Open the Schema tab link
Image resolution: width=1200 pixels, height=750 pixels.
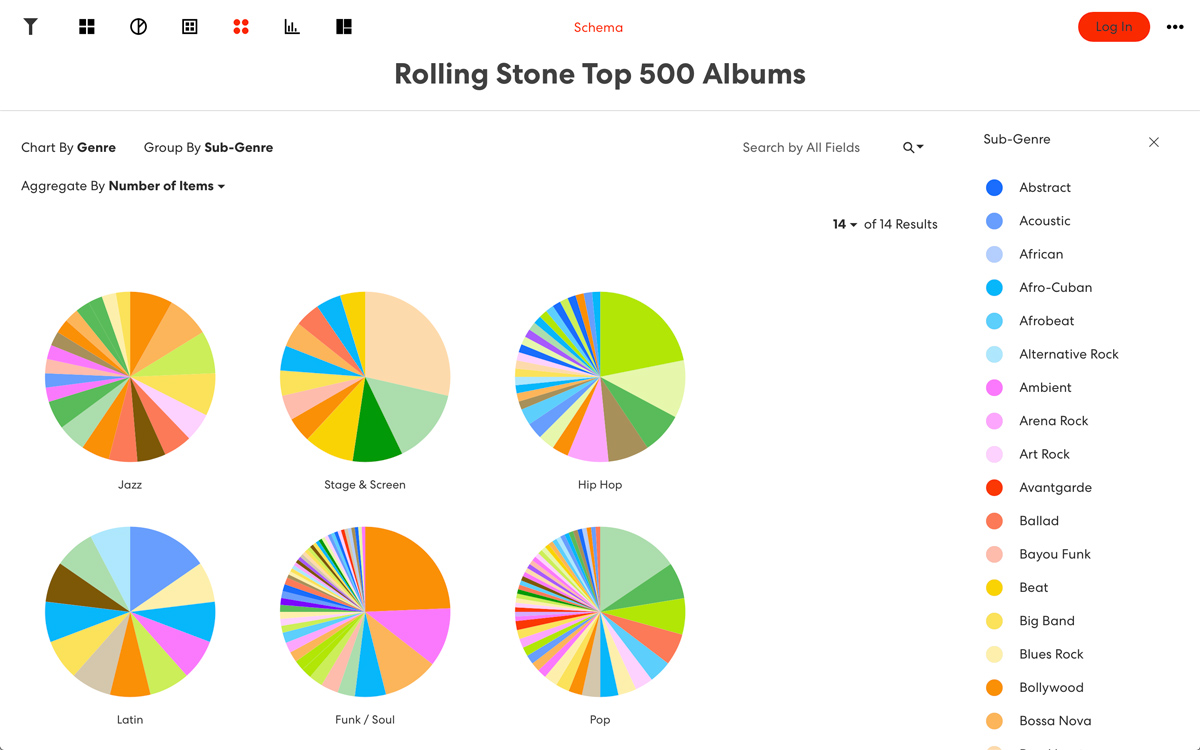click(598, 27)
